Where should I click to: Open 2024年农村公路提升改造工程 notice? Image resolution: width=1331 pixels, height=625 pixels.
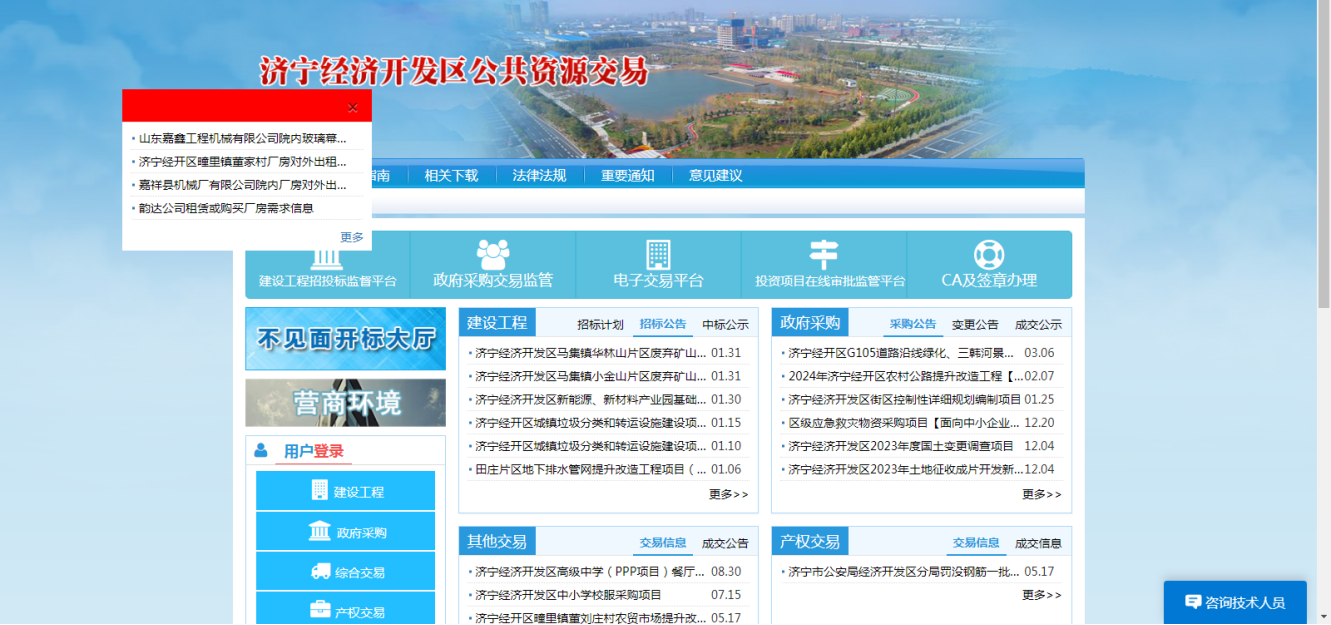(x=904, y=376)
